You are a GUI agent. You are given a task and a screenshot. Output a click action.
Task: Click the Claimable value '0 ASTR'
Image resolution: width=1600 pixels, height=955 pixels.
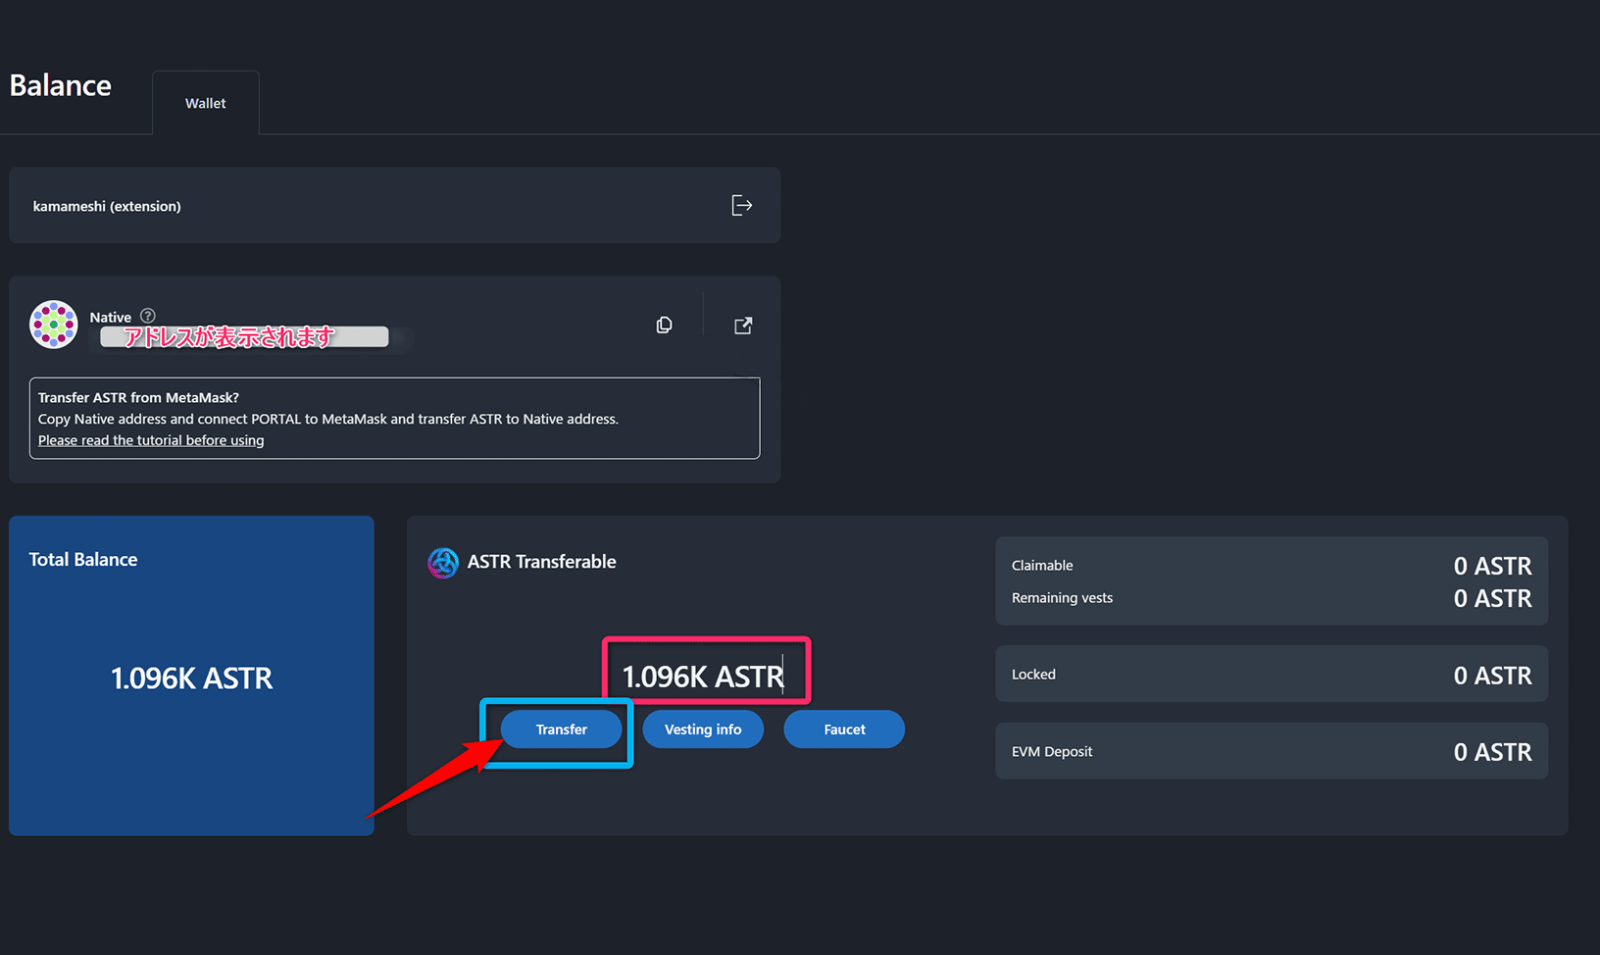1492,566
